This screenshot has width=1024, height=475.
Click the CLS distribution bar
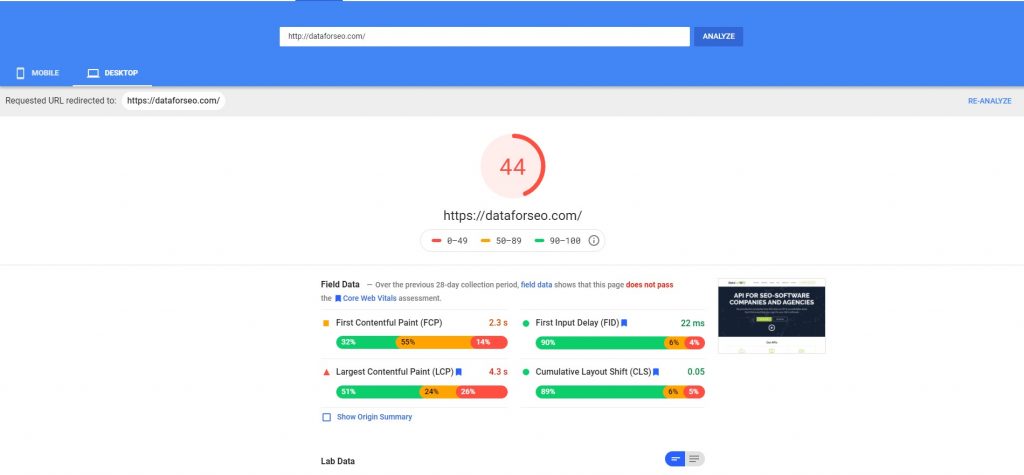(x=620, y=392)
